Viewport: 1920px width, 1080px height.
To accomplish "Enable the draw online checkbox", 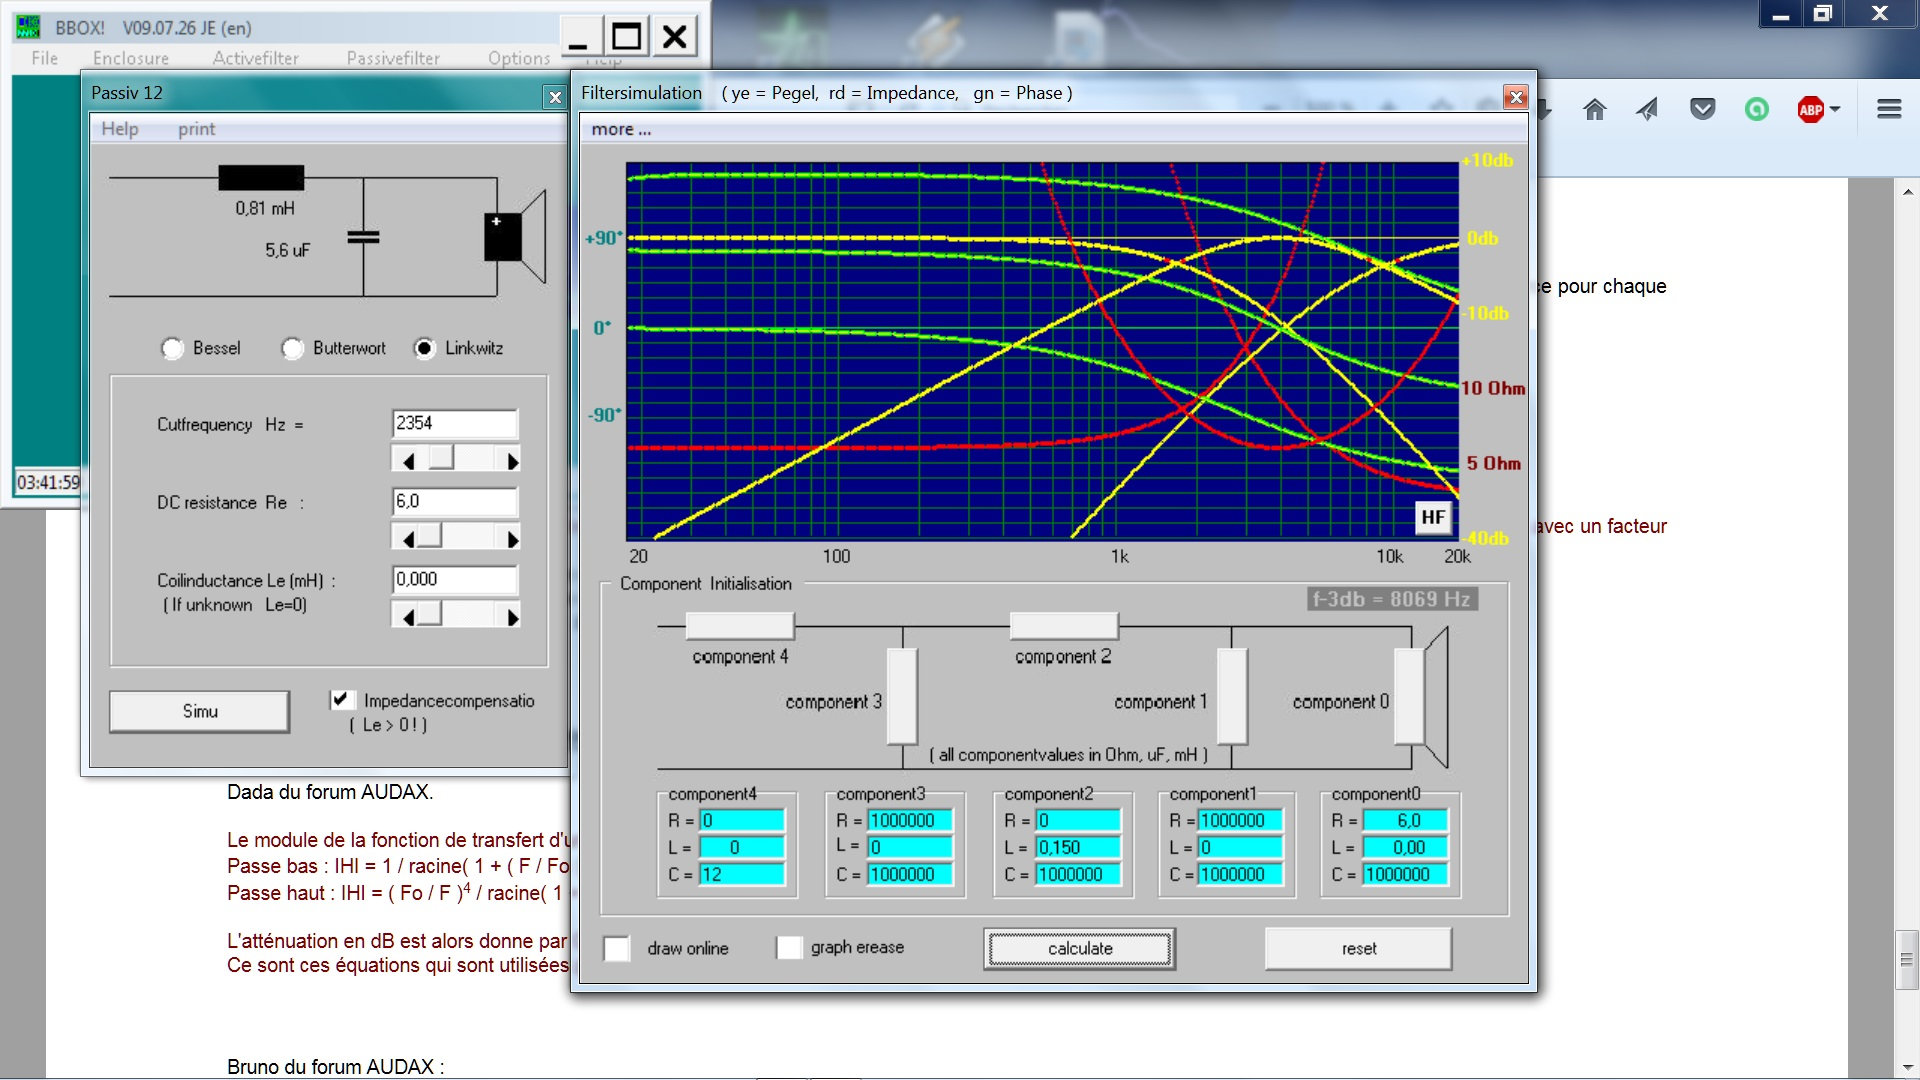I will (617, 948).
